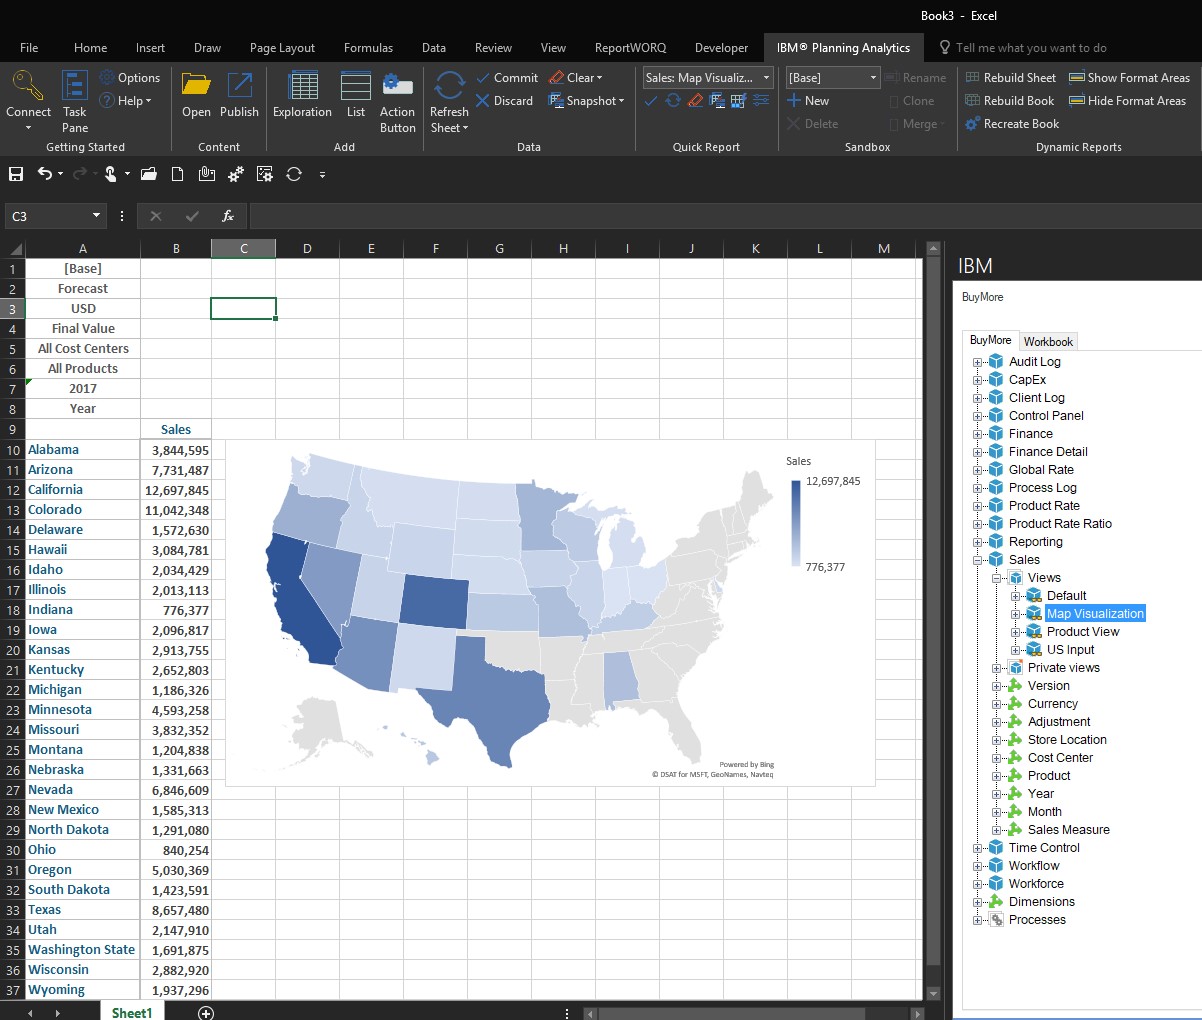
Task: Discard the data changes
Action: (504, 101)
